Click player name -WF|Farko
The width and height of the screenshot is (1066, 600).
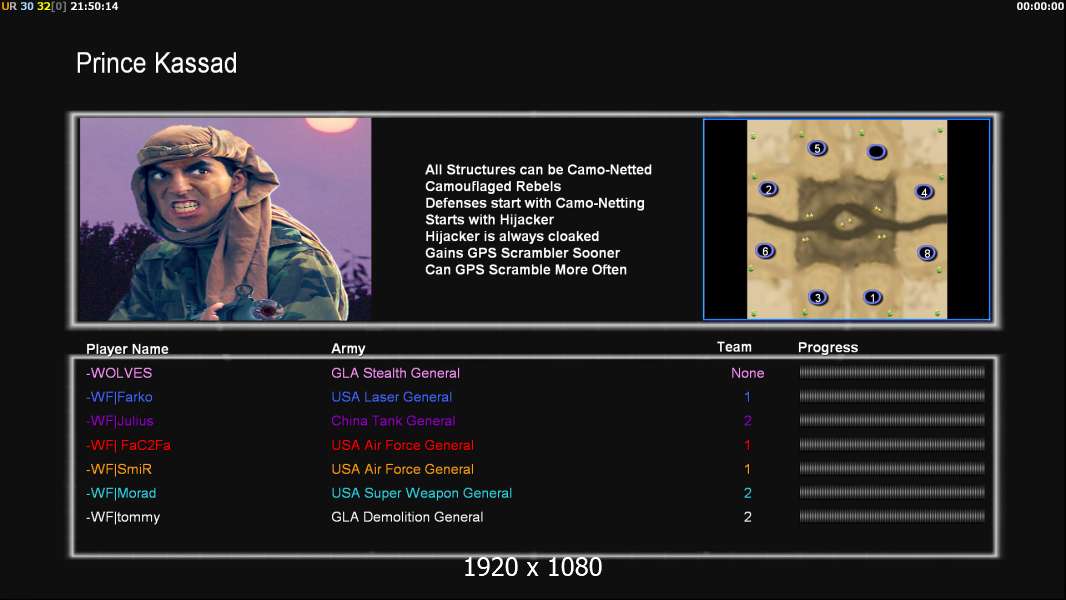[x=119, y=397]
